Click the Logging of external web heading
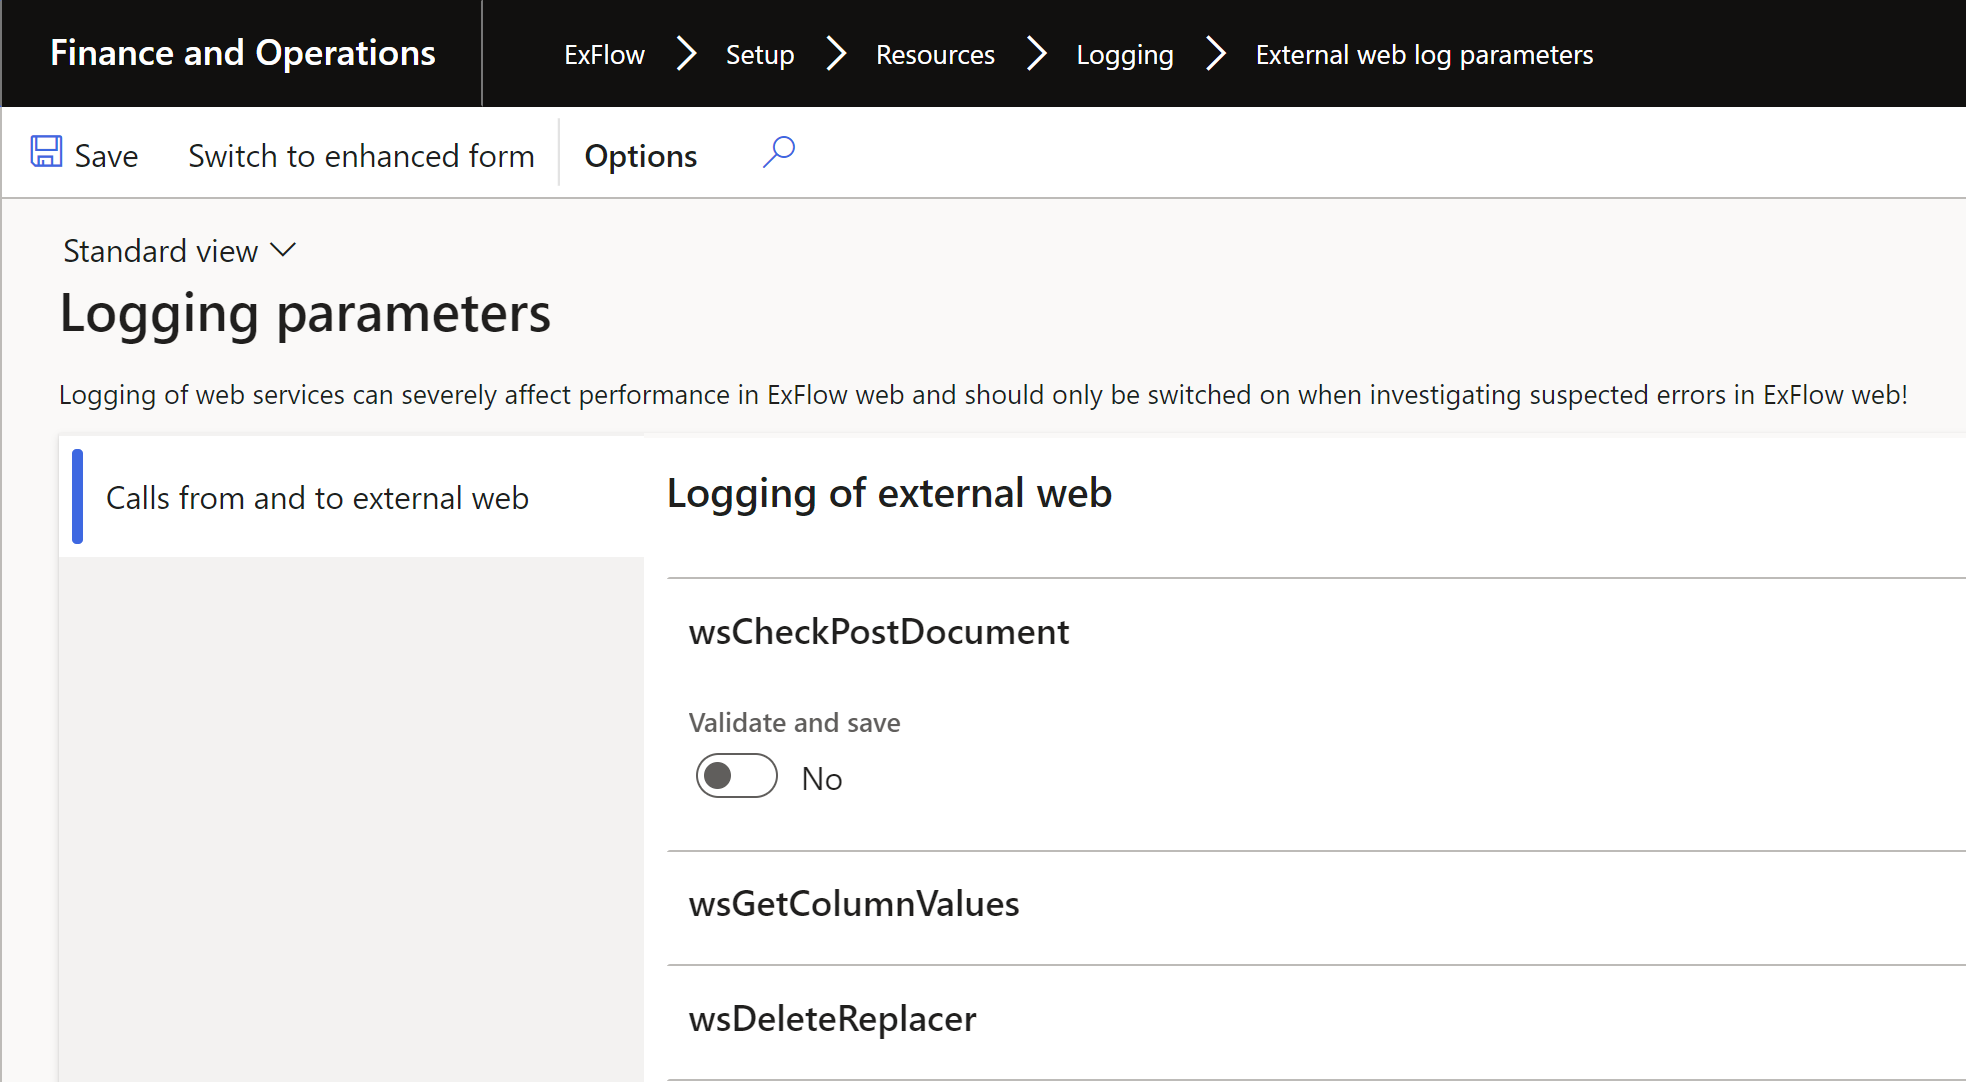 point(889,493)
